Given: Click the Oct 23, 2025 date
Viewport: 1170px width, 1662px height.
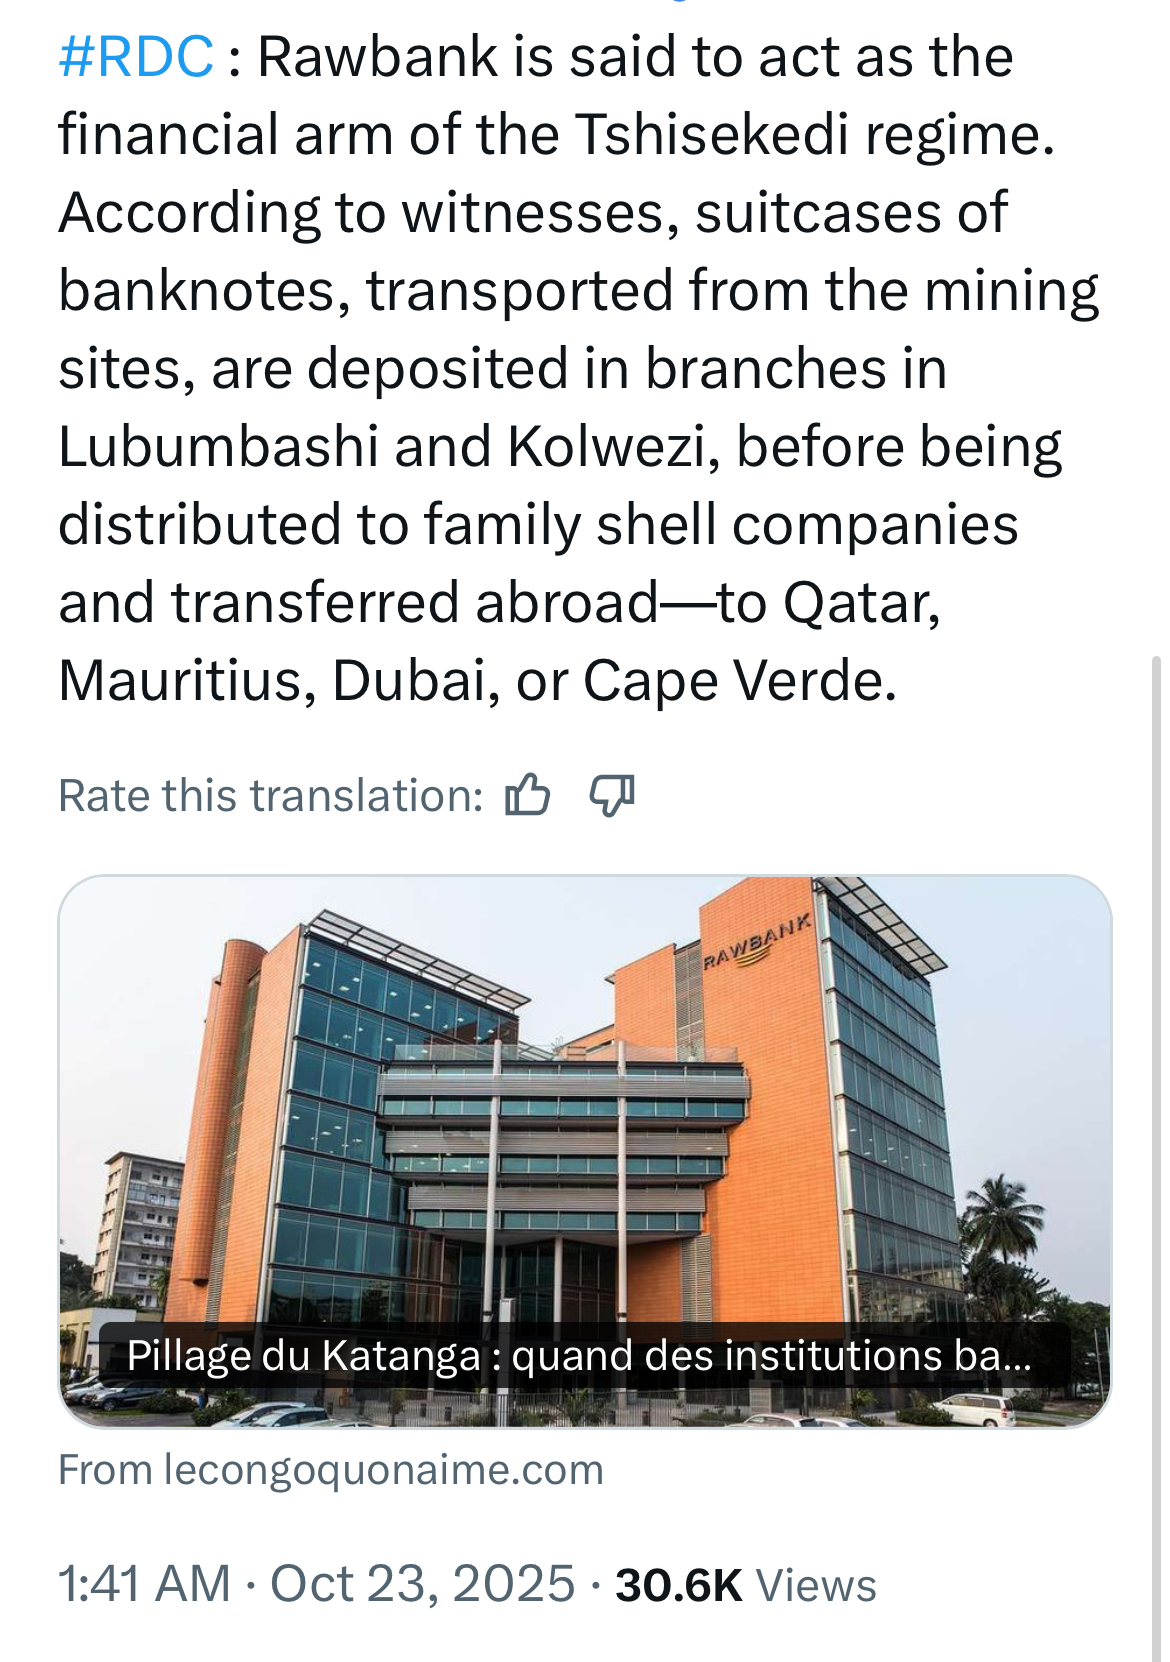Looking at the screenshot, I should 422,1584.
